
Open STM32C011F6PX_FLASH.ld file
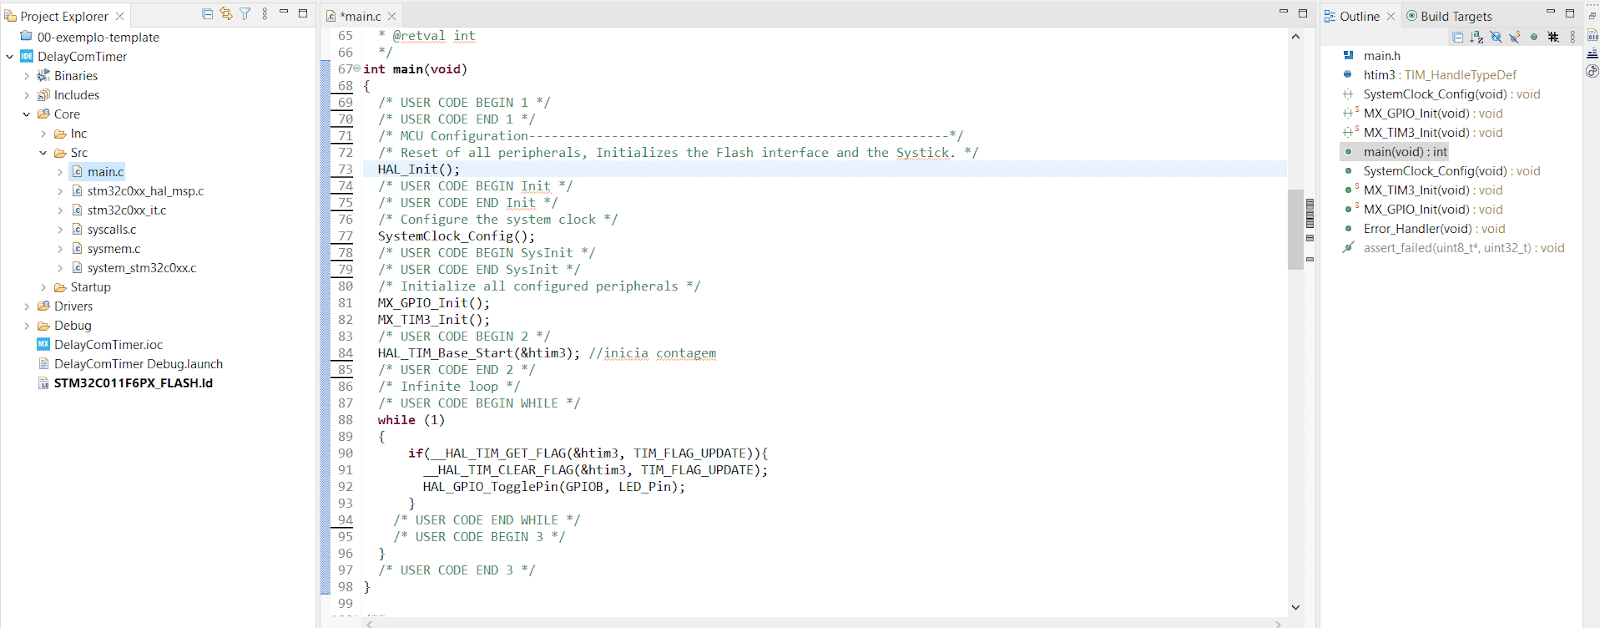click(133, 383)
